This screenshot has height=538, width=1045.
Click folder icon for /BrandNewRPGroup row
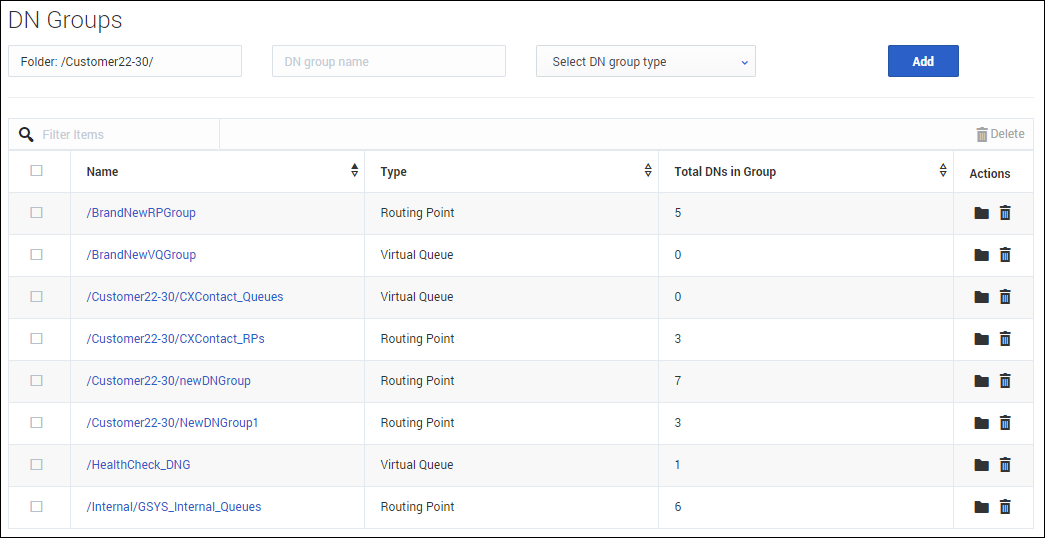981,213
